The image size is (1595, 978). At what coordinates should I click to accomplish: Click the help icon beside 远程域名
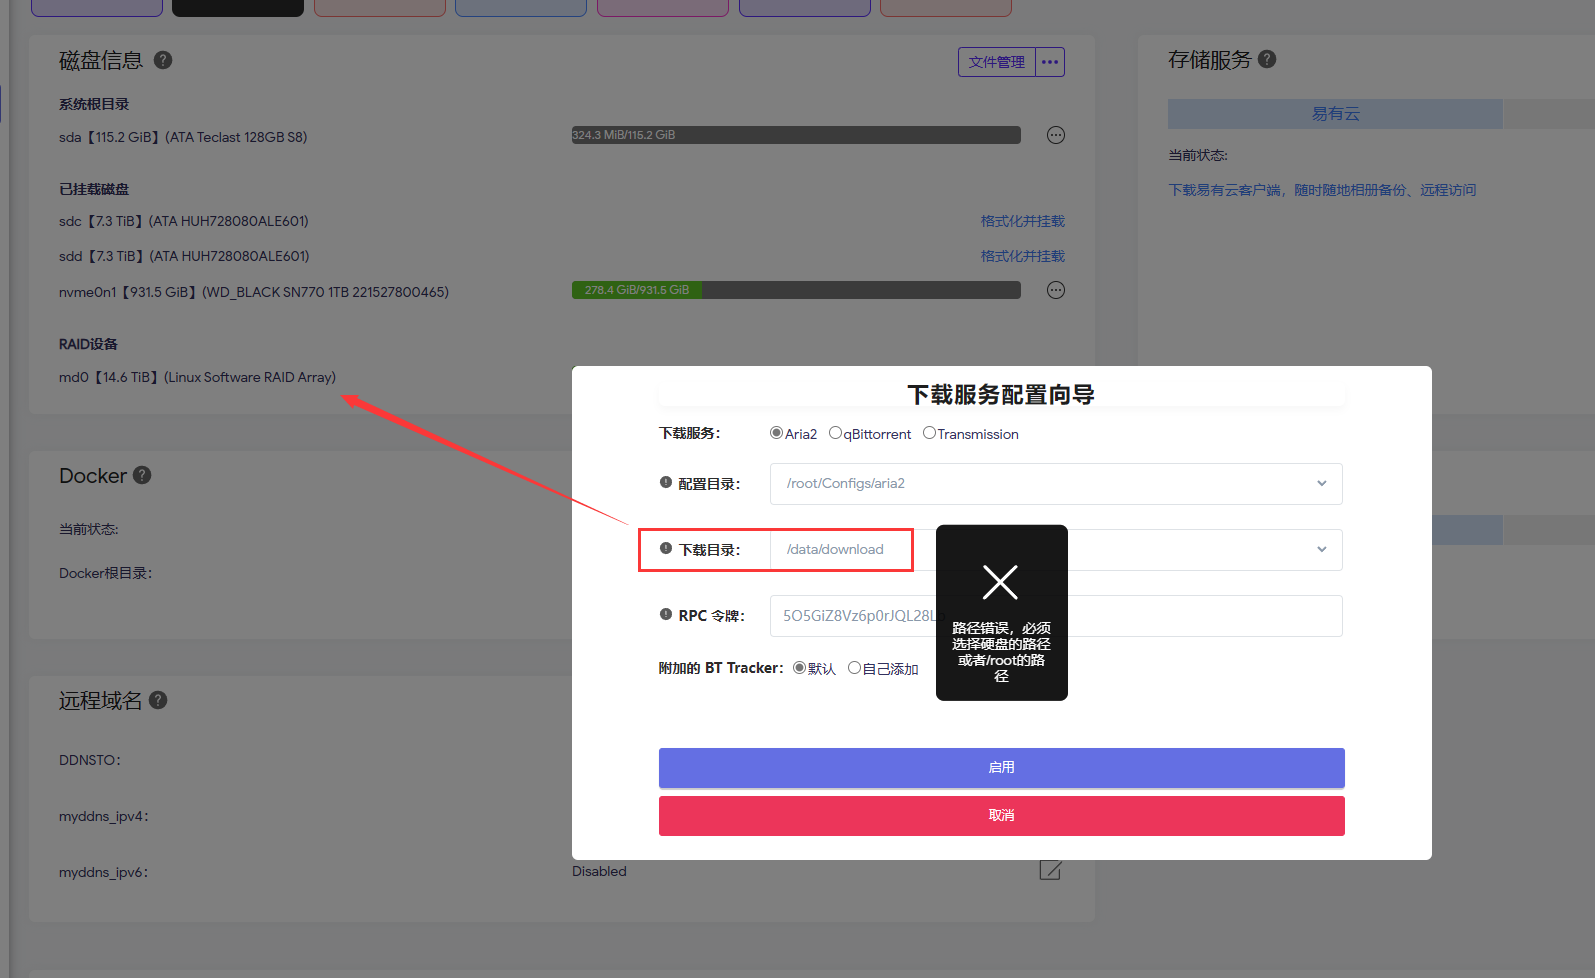coord(158,700)
